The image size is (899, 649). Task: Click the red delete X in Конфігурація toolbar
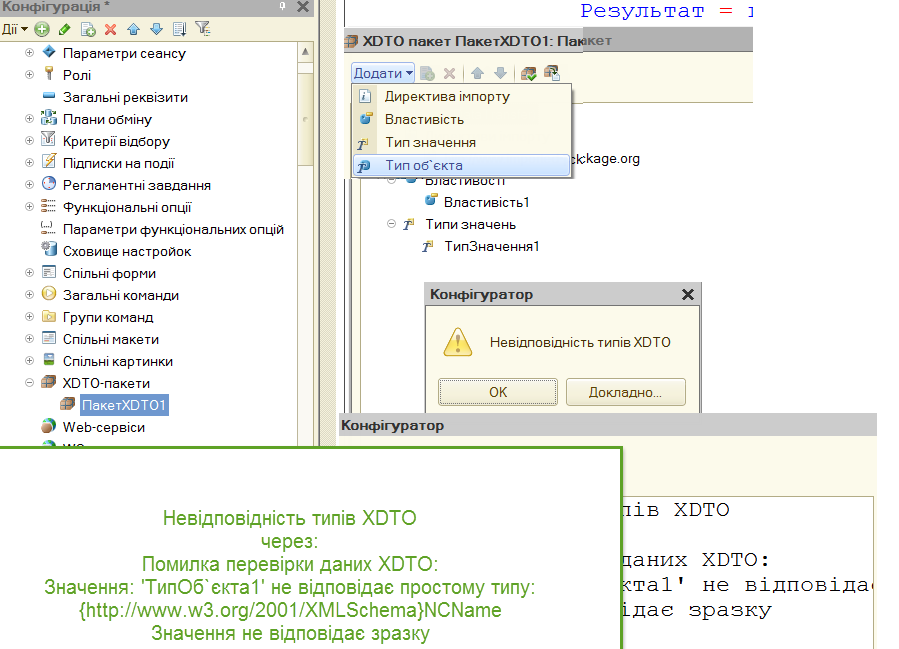tap(110, 30)
